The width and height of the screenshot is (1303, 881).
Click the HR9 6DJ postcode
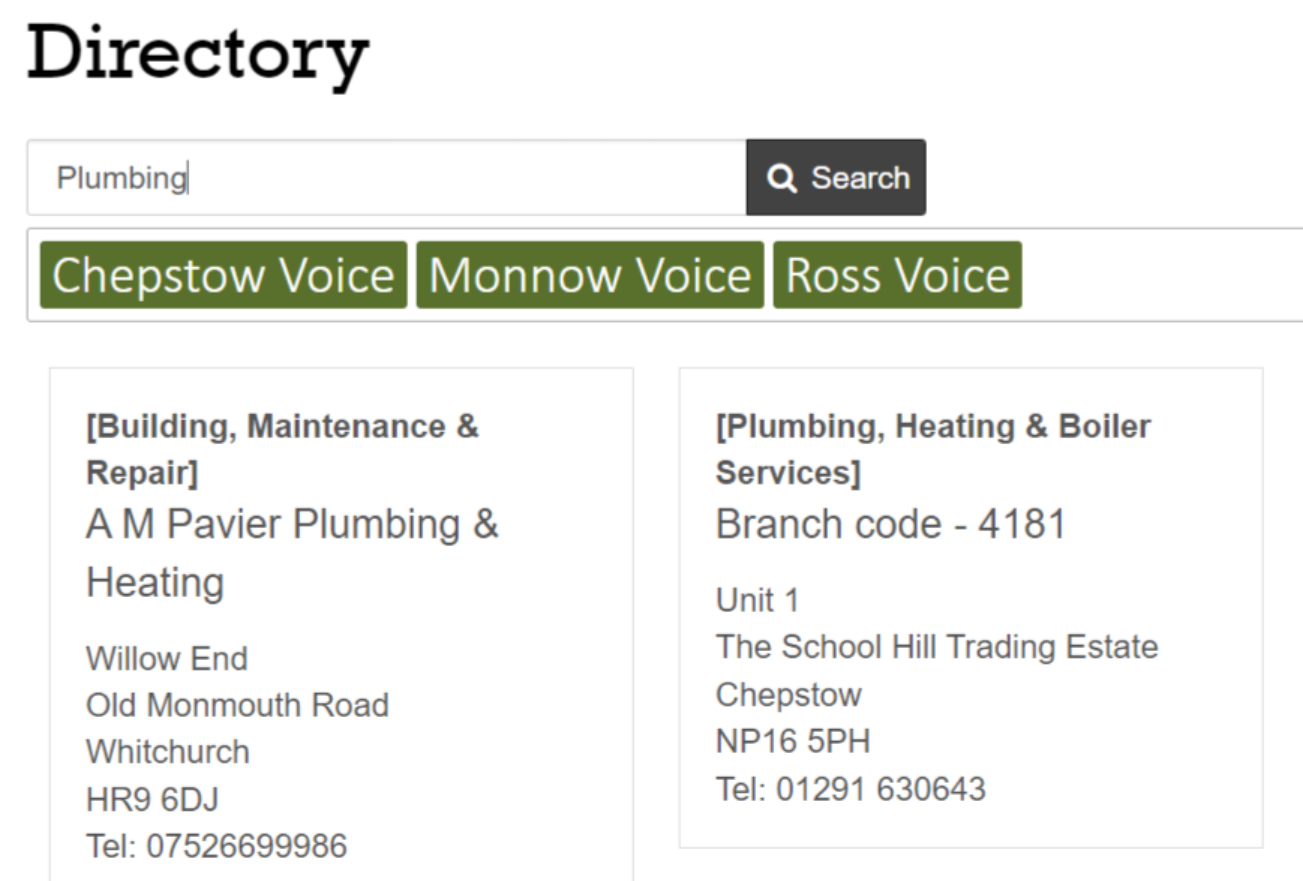pyautogui.click(x=152, y=800)
